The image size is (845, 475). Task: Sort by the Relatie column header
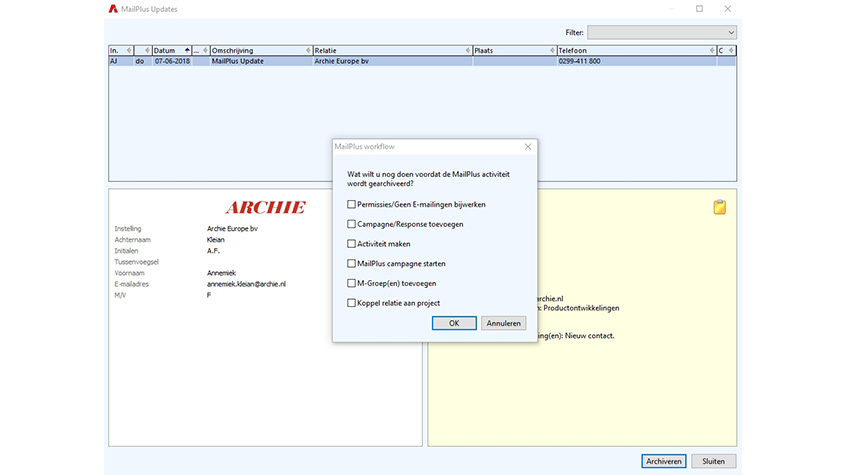(393, 50)
